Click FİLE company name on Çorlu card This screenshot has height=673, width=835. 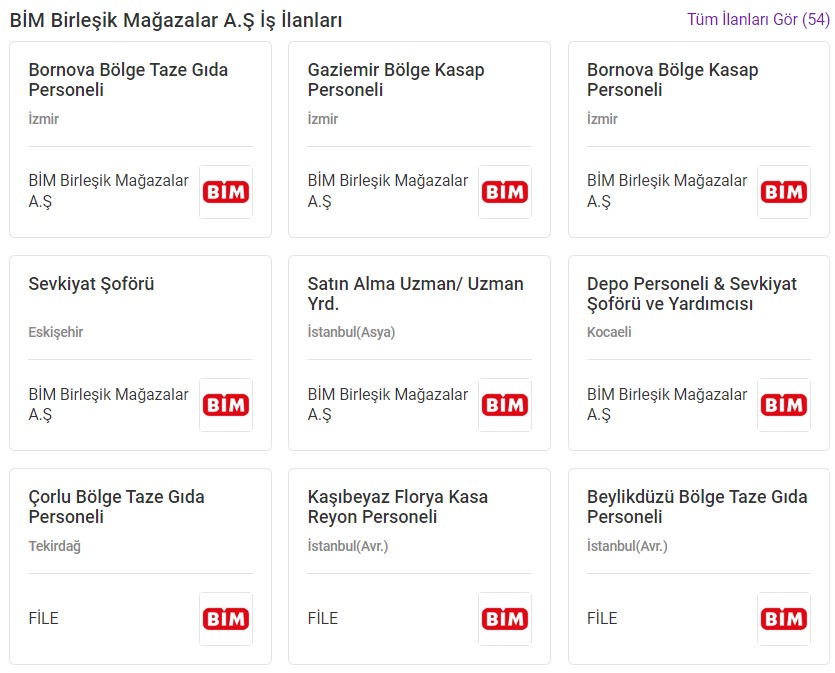click(44, 618)
